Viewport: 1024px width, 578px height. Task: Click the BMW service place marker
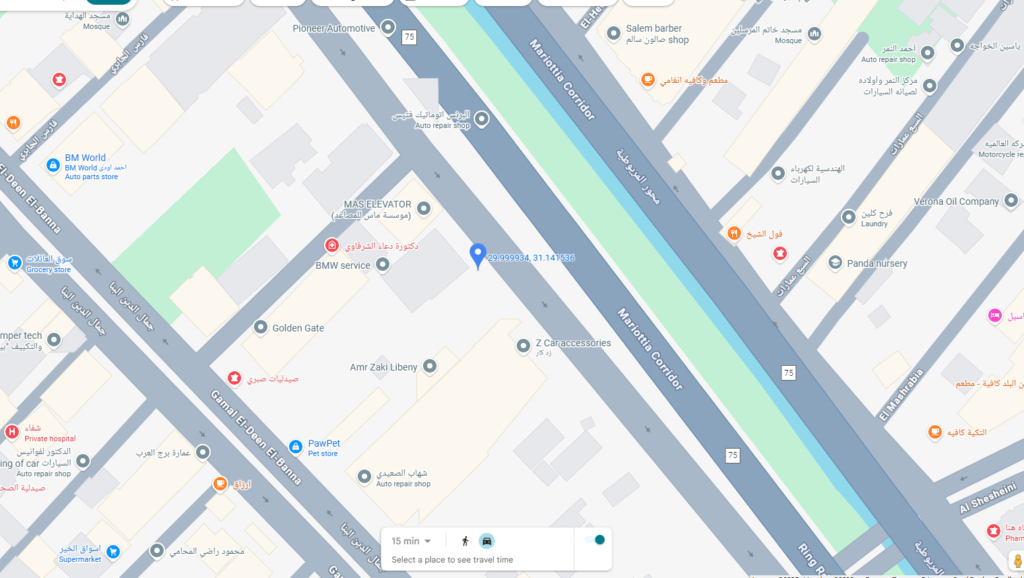(x=383, y=265)
